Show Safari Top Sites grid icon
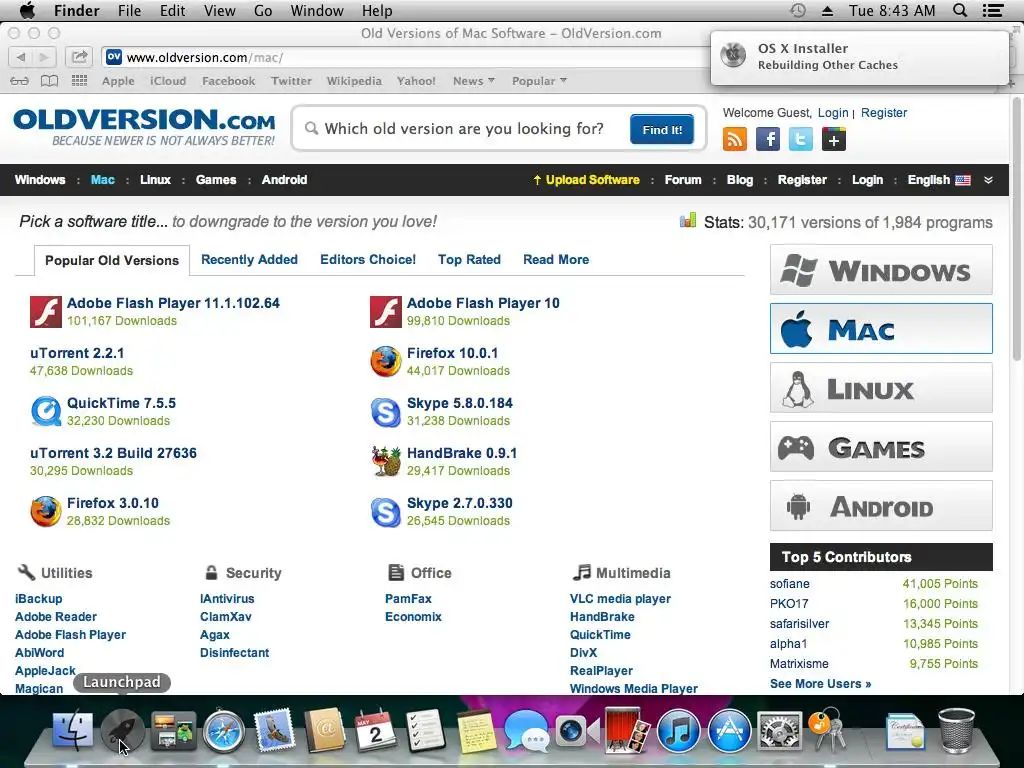Image resolution: width=1024 pixels, height=768 pixels. pyautogui.click(x=79, y=80)
